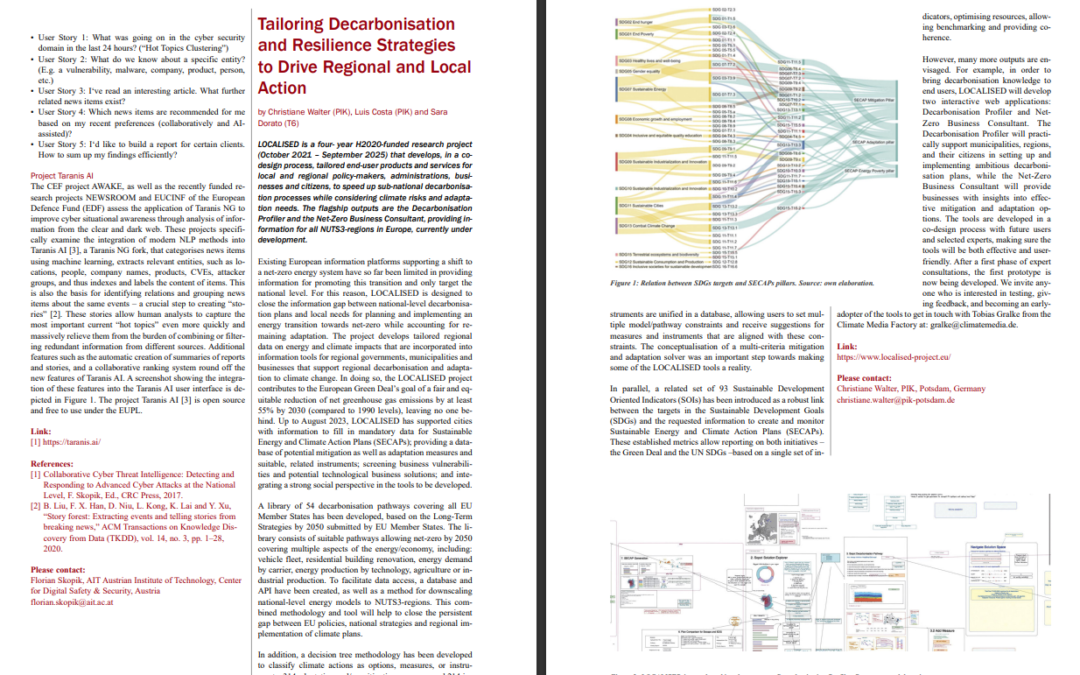Viewport: 1080px width, 675px height.
Task: Click the paragraph starting 'In parallel, a related set'
Action: coord(717,421)
